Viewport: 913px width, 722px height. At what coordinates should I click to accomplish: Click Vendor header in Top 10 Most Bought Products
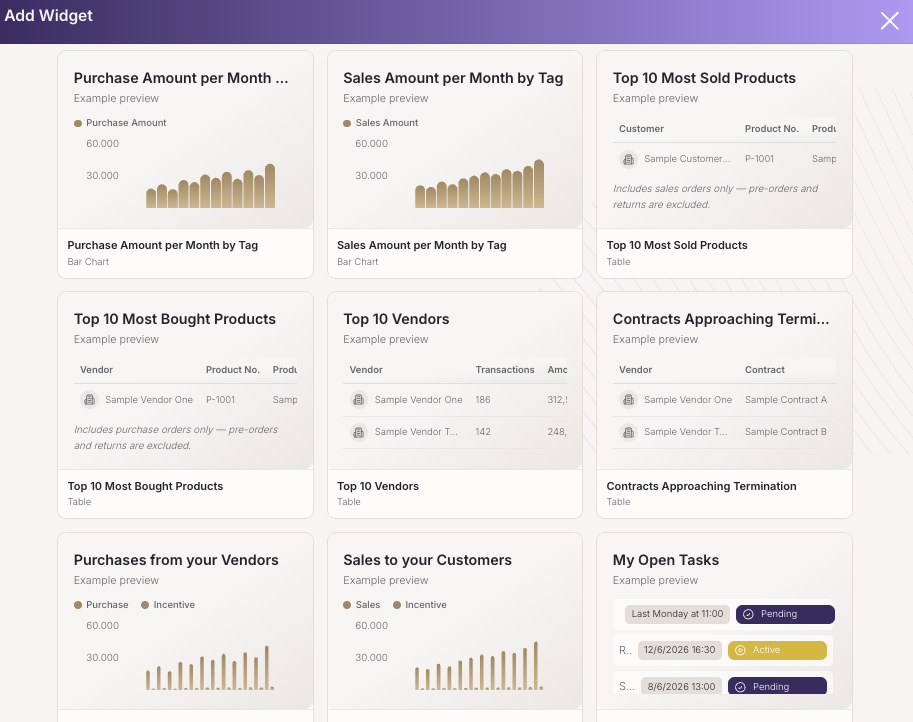click(x=96, y=370)
